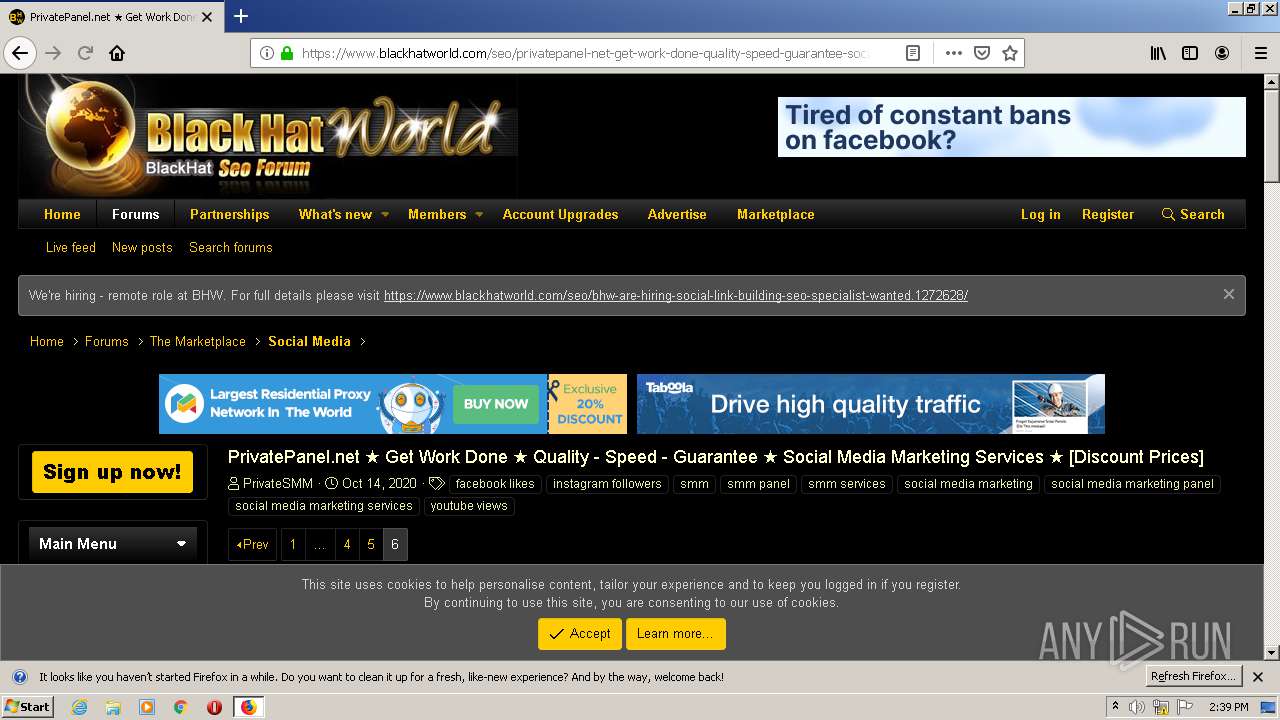Dismiss the BHW hiring notice
Image resolution: width=1280 pixels, height=720 pixels.
1229,294
